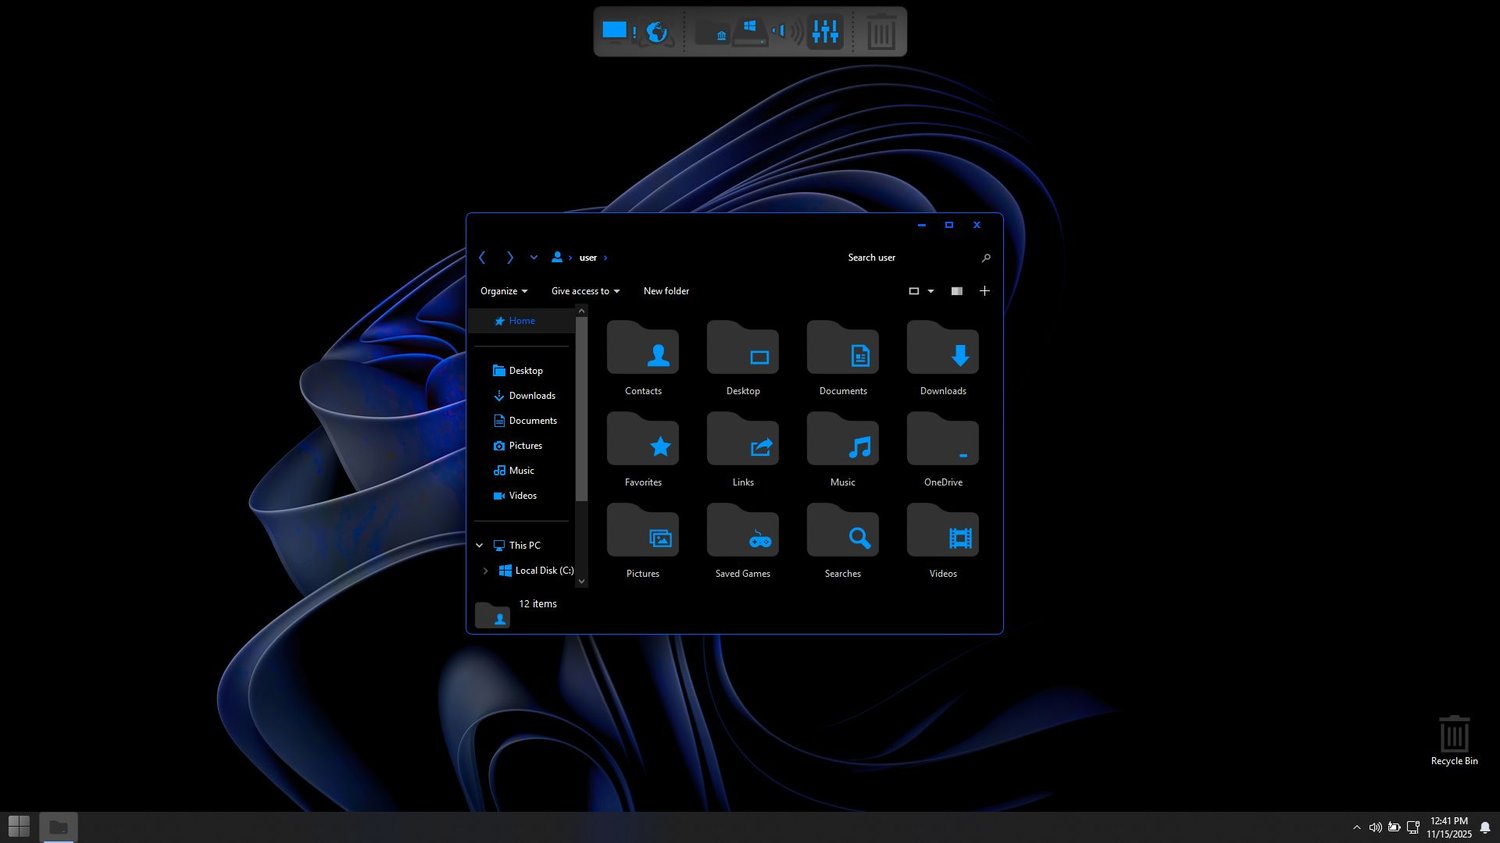Screen dimensions: 1500x843
Task: Open Recycle Bin on the desktop
Action: (x=1453, y=736)
